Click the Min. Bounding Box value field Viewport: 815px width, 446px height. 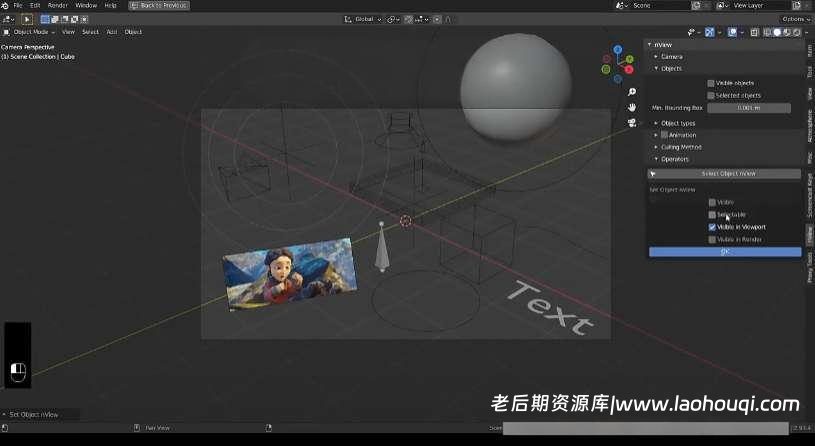point(748,108)
